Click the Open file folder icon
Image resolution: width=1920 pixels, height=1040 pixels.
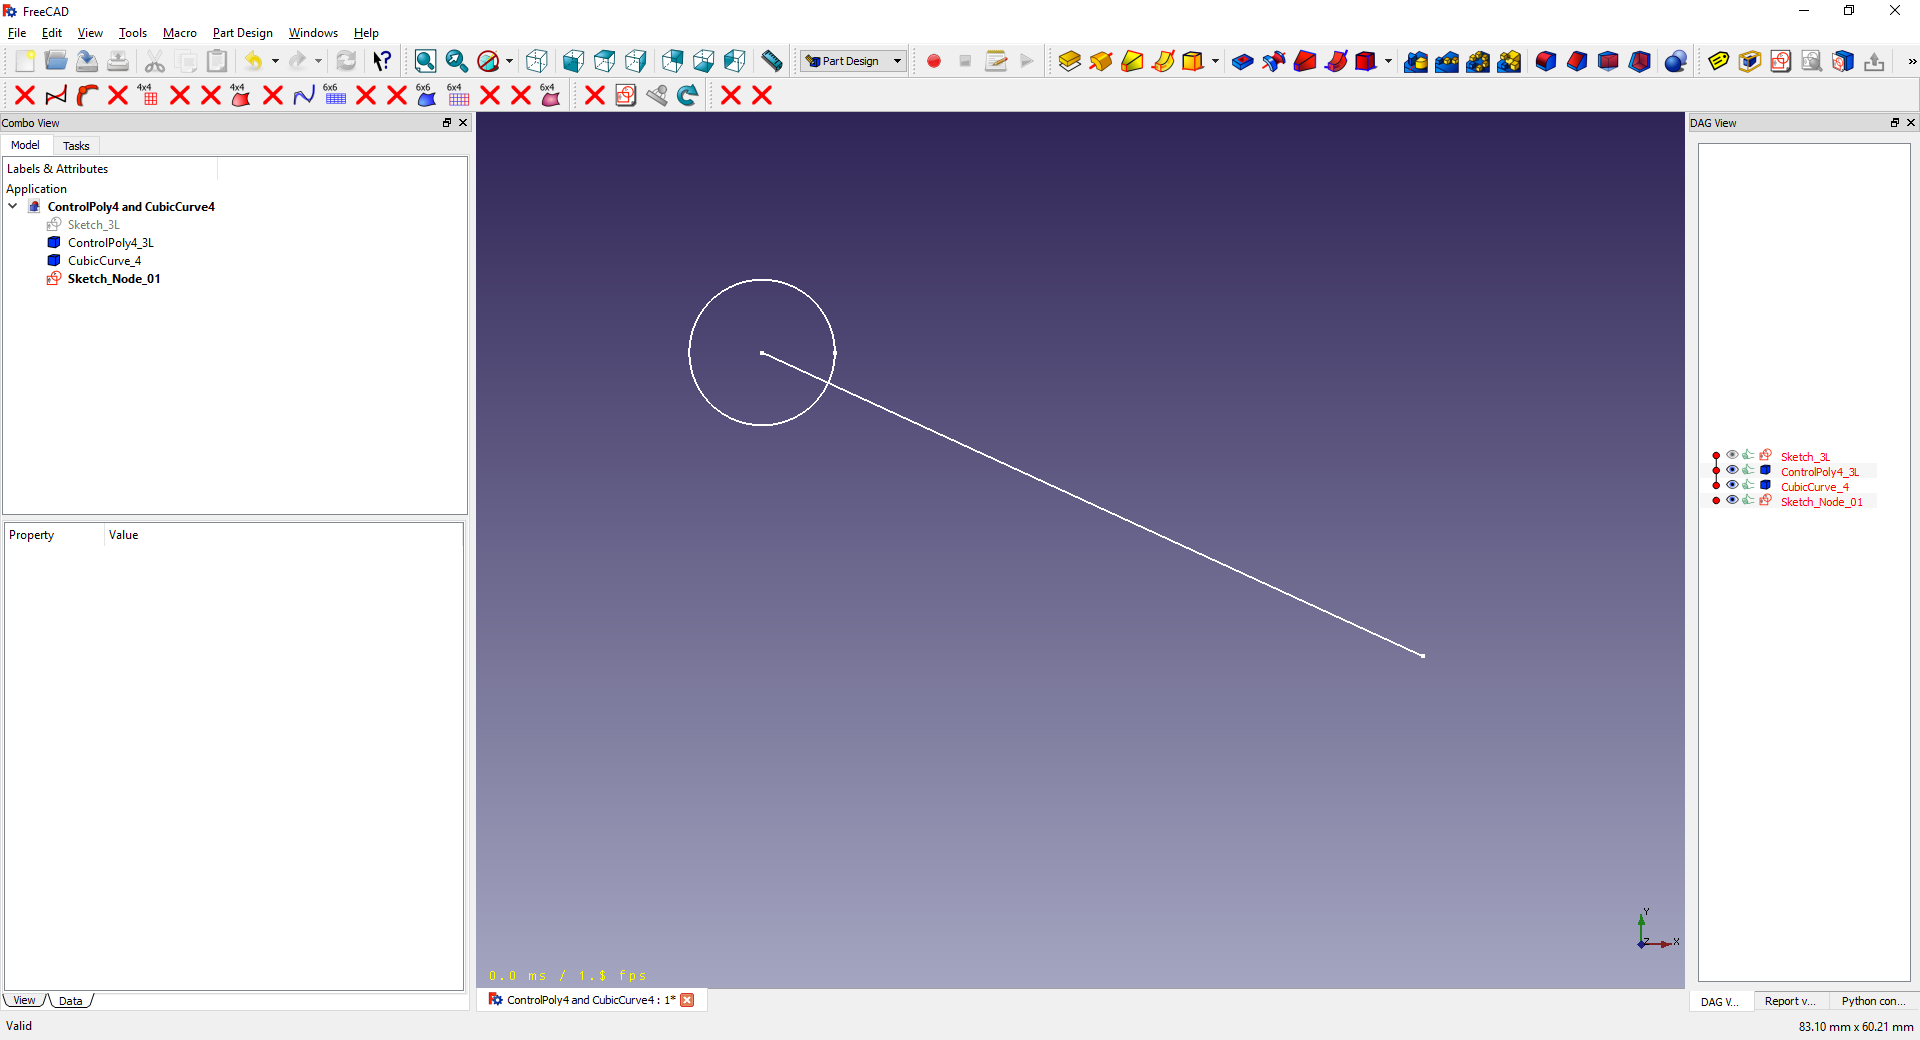point(56,61)
